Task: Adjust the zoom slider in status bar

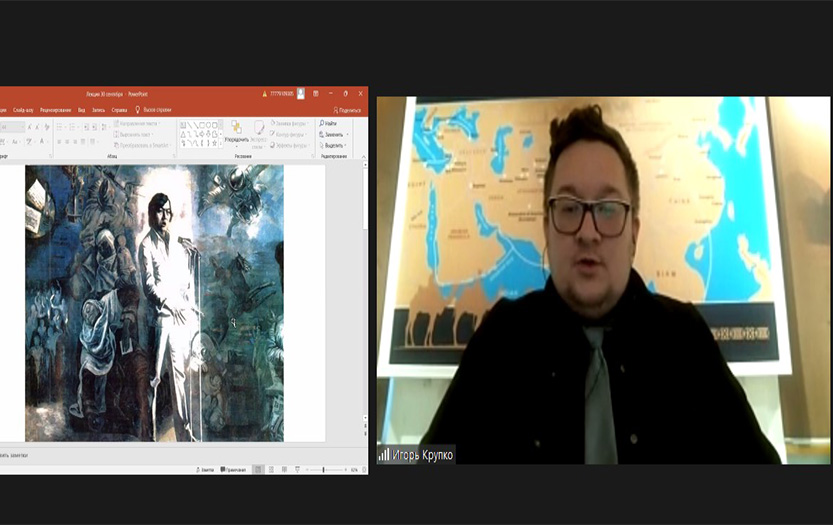Action: click(323, 469)
